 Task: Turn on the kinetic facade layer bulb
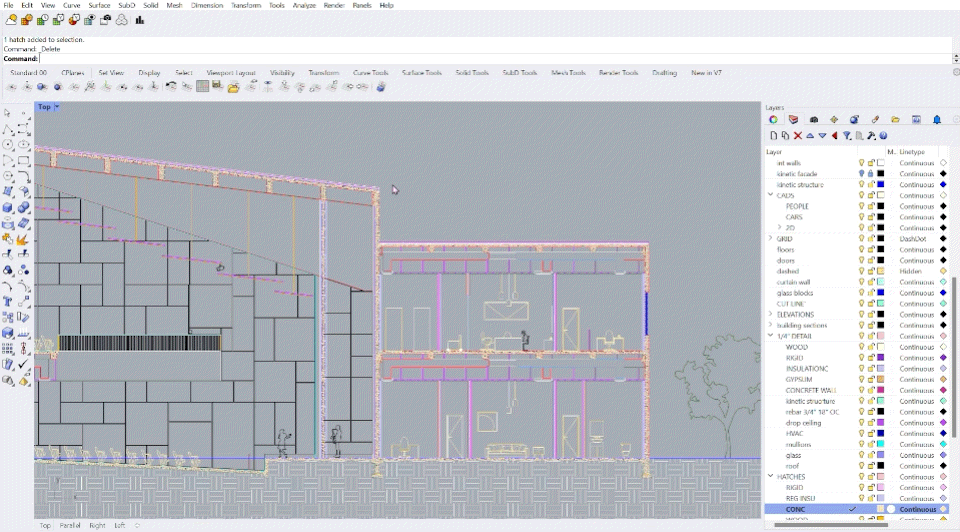coord(861,174)
